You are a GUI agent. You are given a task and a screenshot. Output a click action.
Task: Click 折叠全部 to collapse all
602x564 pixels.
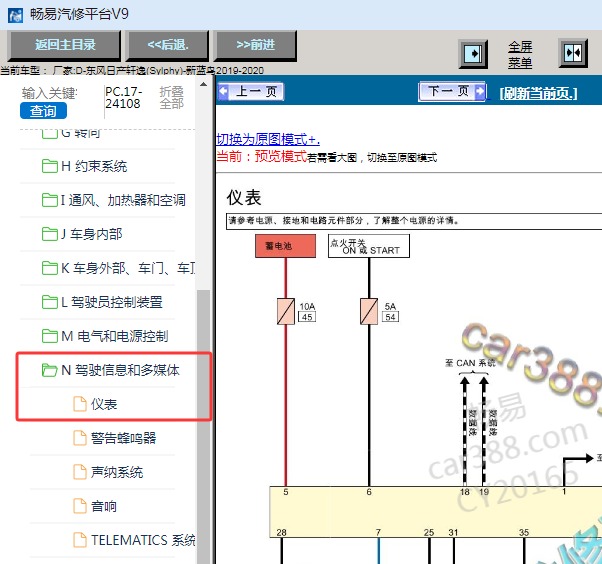click(171, 98)
